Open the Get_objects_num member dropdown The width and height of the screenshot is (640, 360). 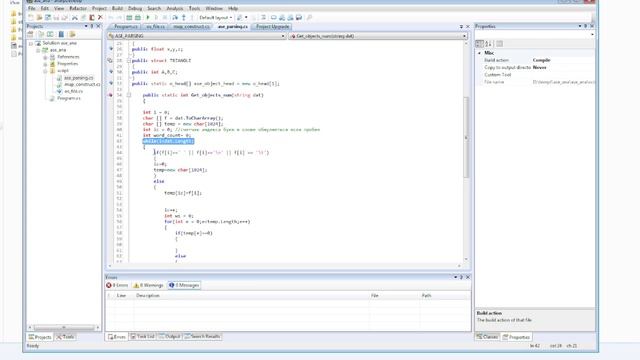(378, 36)
